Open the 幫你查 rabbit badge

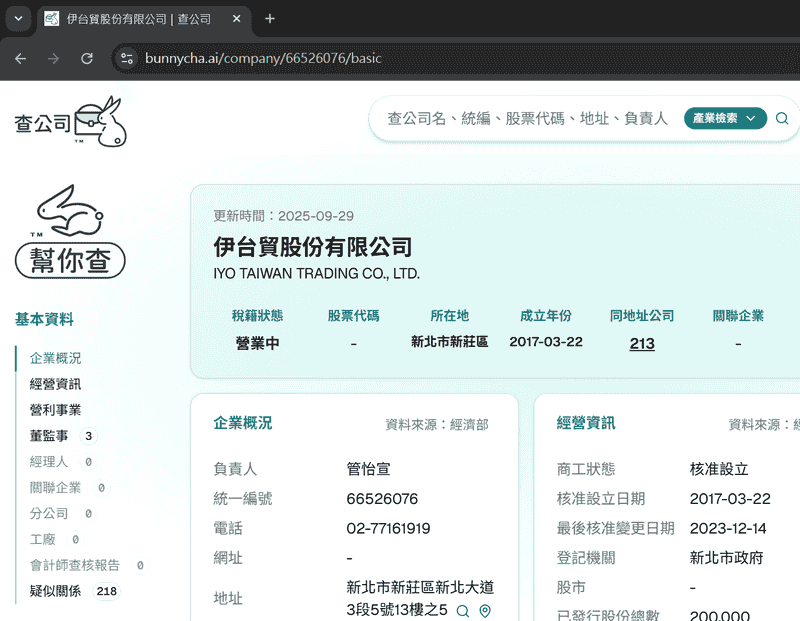point(70,231)
